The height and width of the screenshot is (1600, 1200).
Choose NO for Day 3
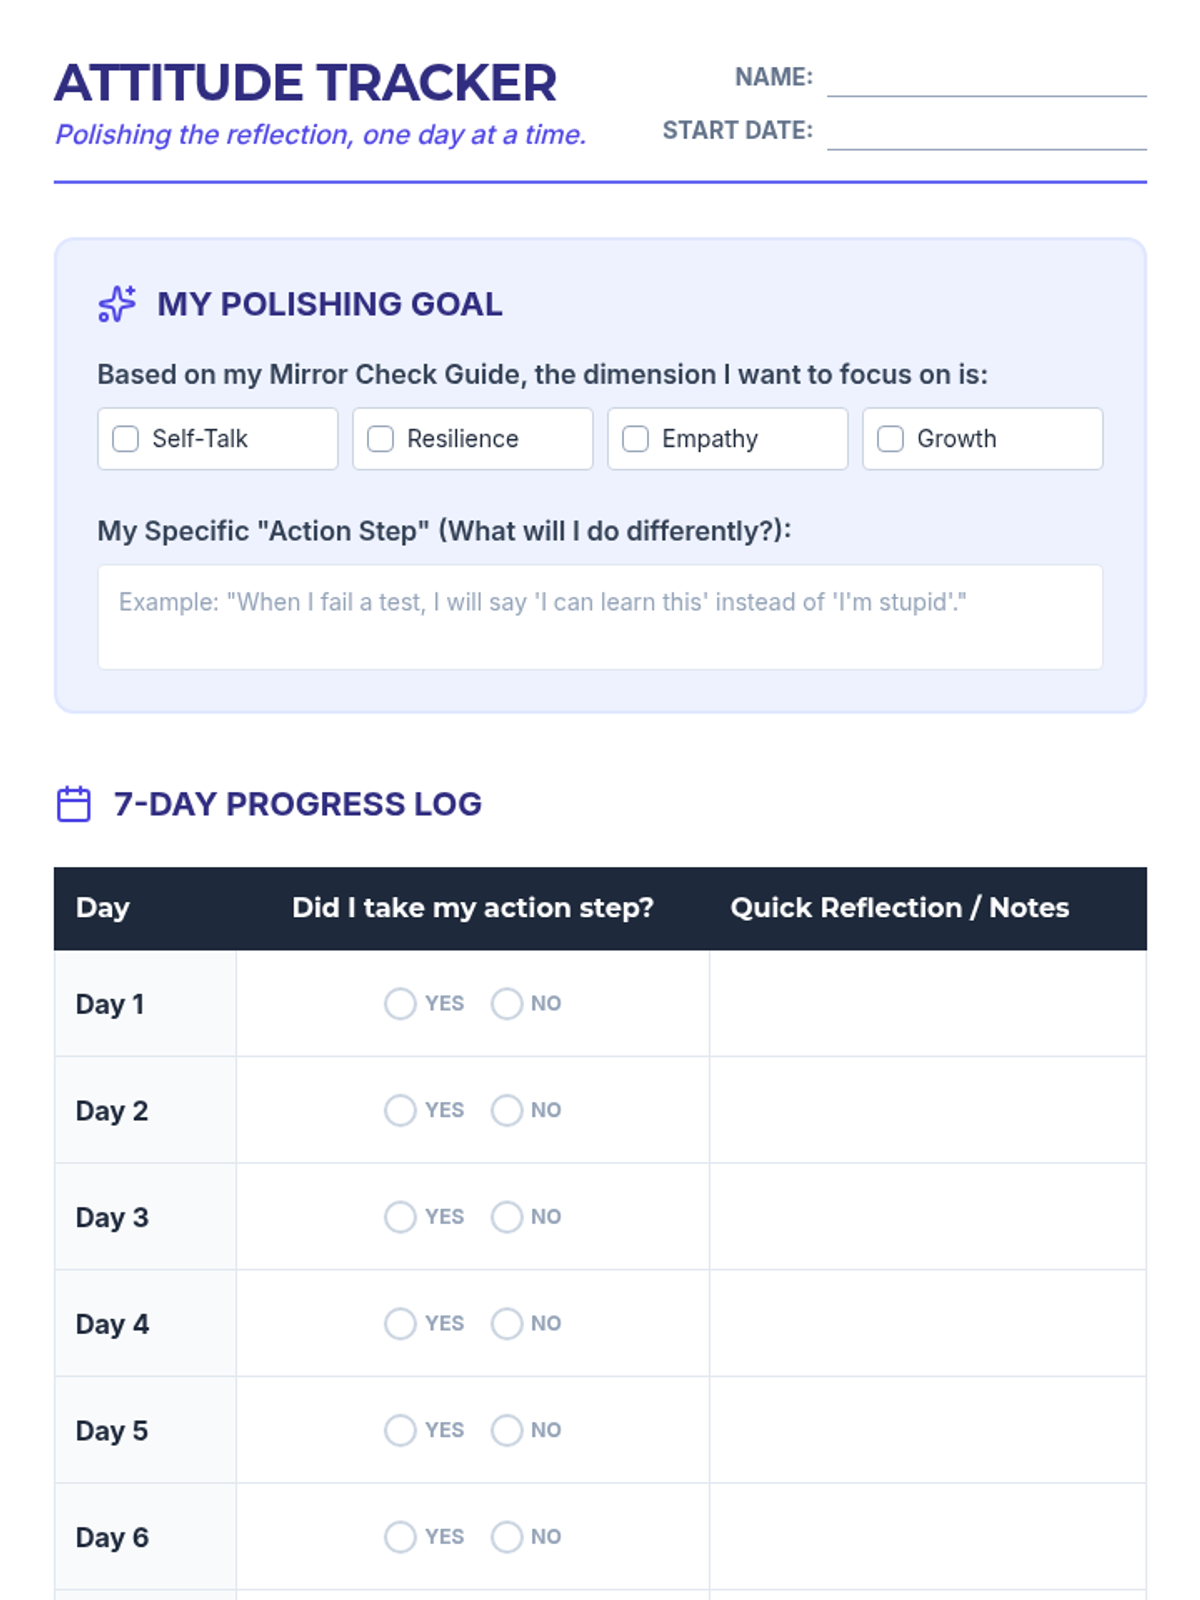[x=507, y=1217]
